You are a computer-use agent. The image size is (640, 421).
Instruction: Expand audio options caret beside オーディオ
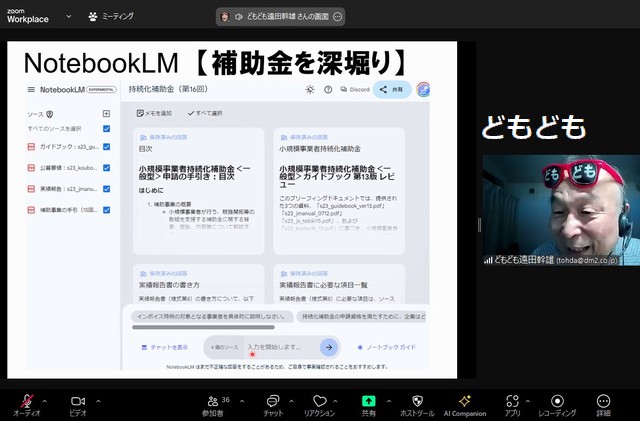44,401
